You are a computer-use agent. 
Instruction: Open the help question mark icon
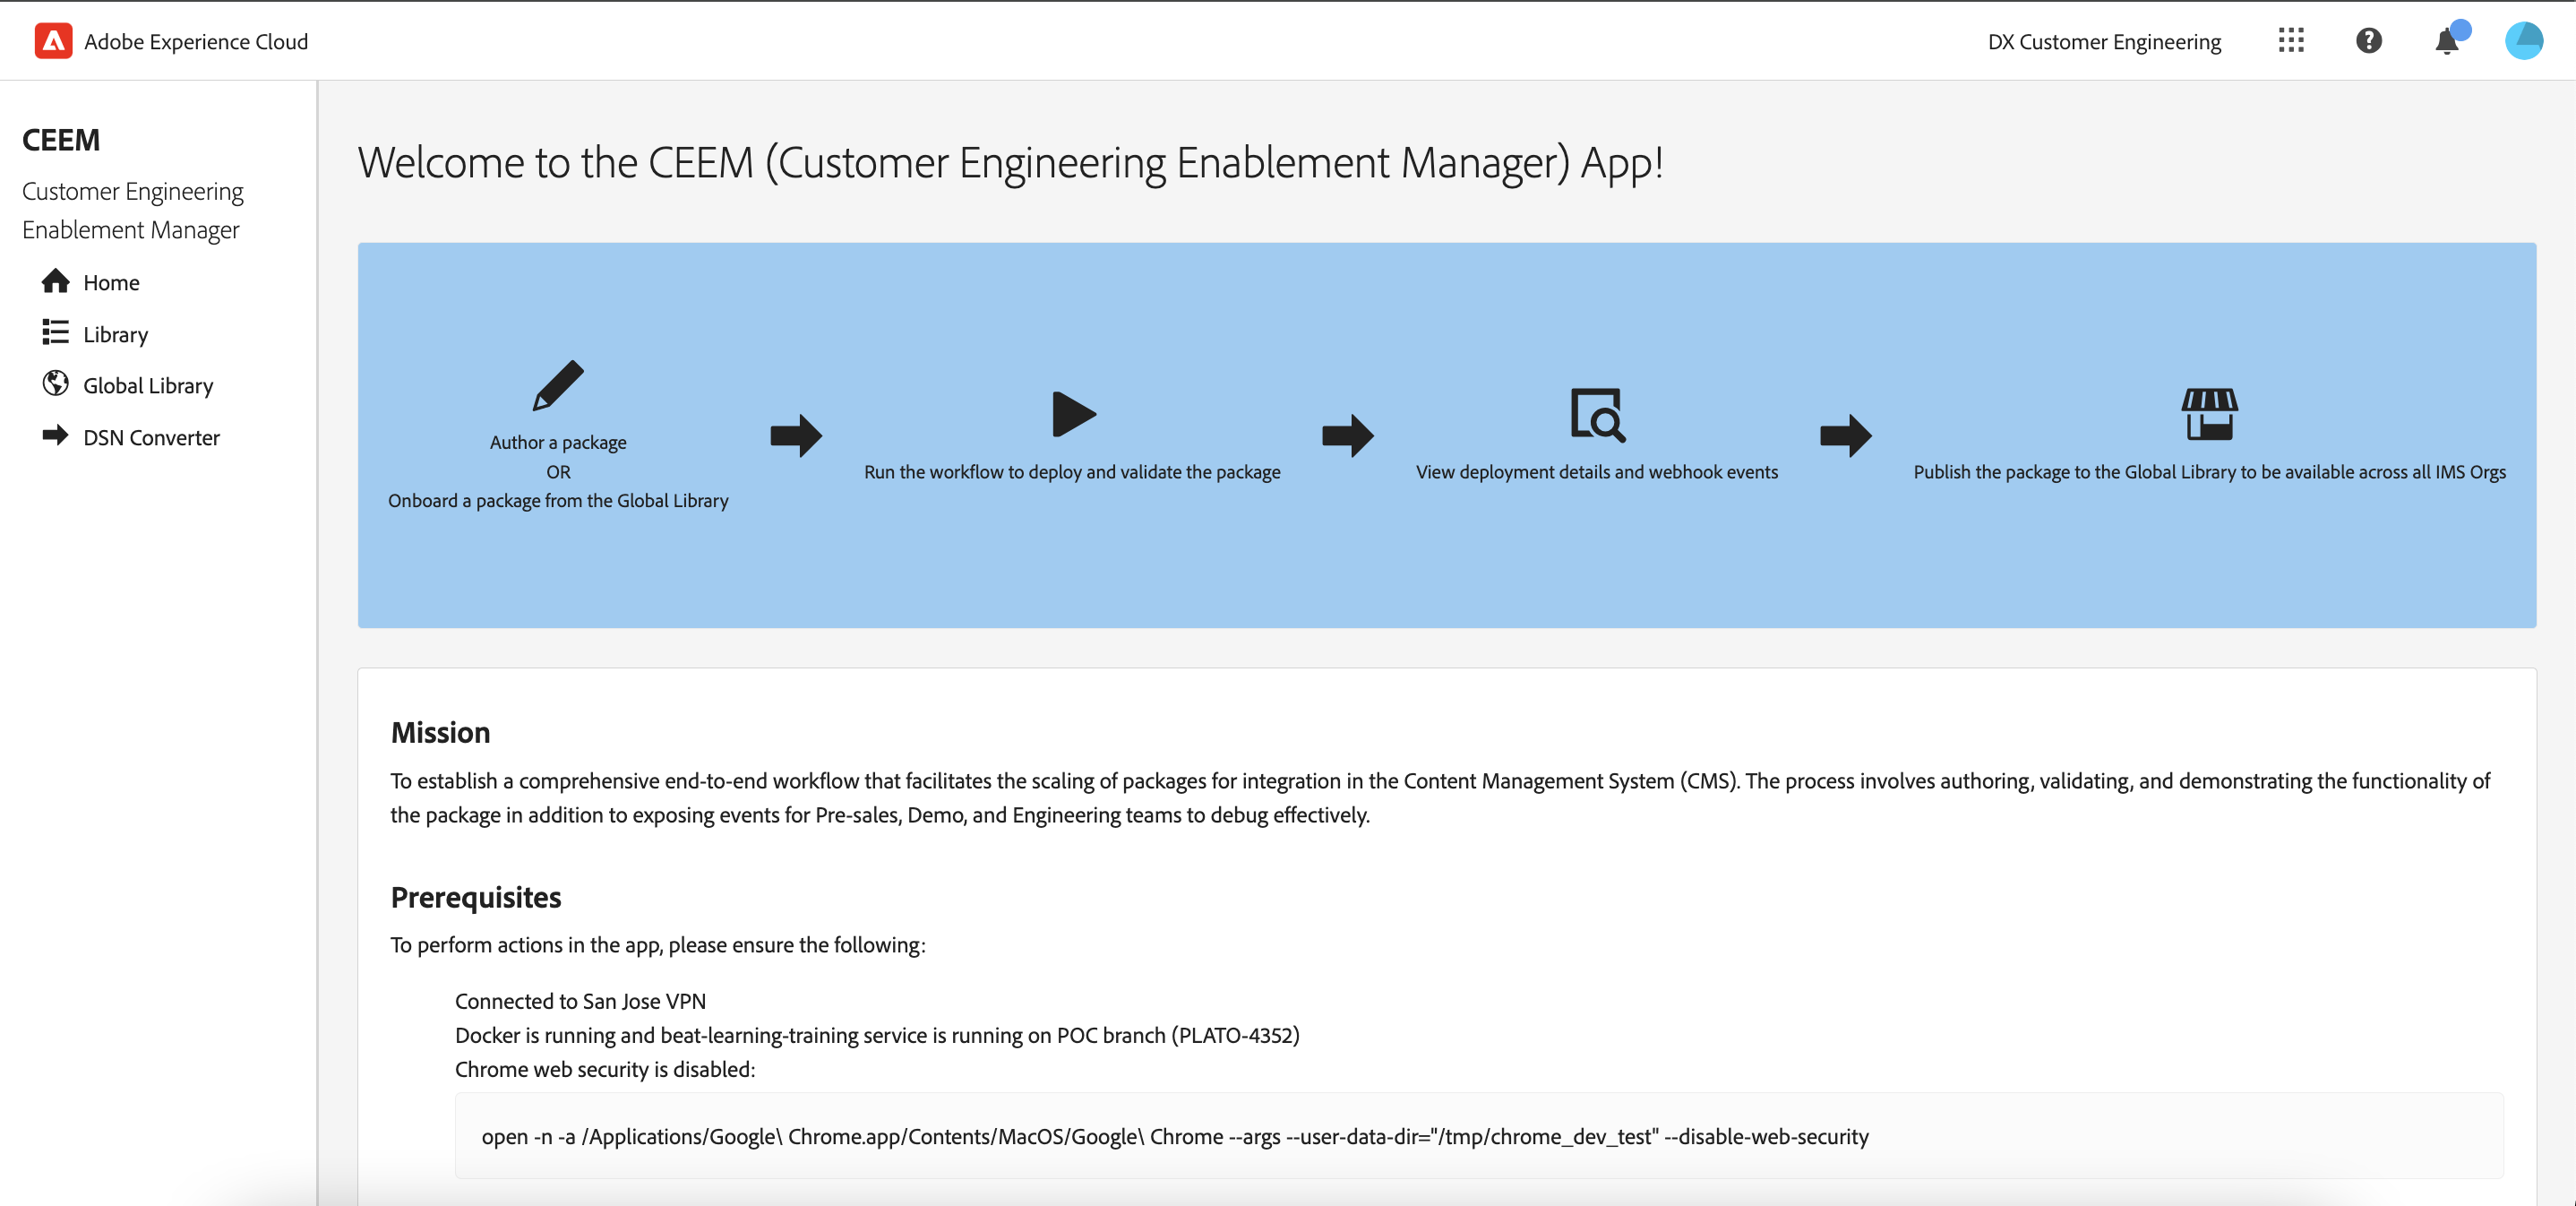[2368, 41]
